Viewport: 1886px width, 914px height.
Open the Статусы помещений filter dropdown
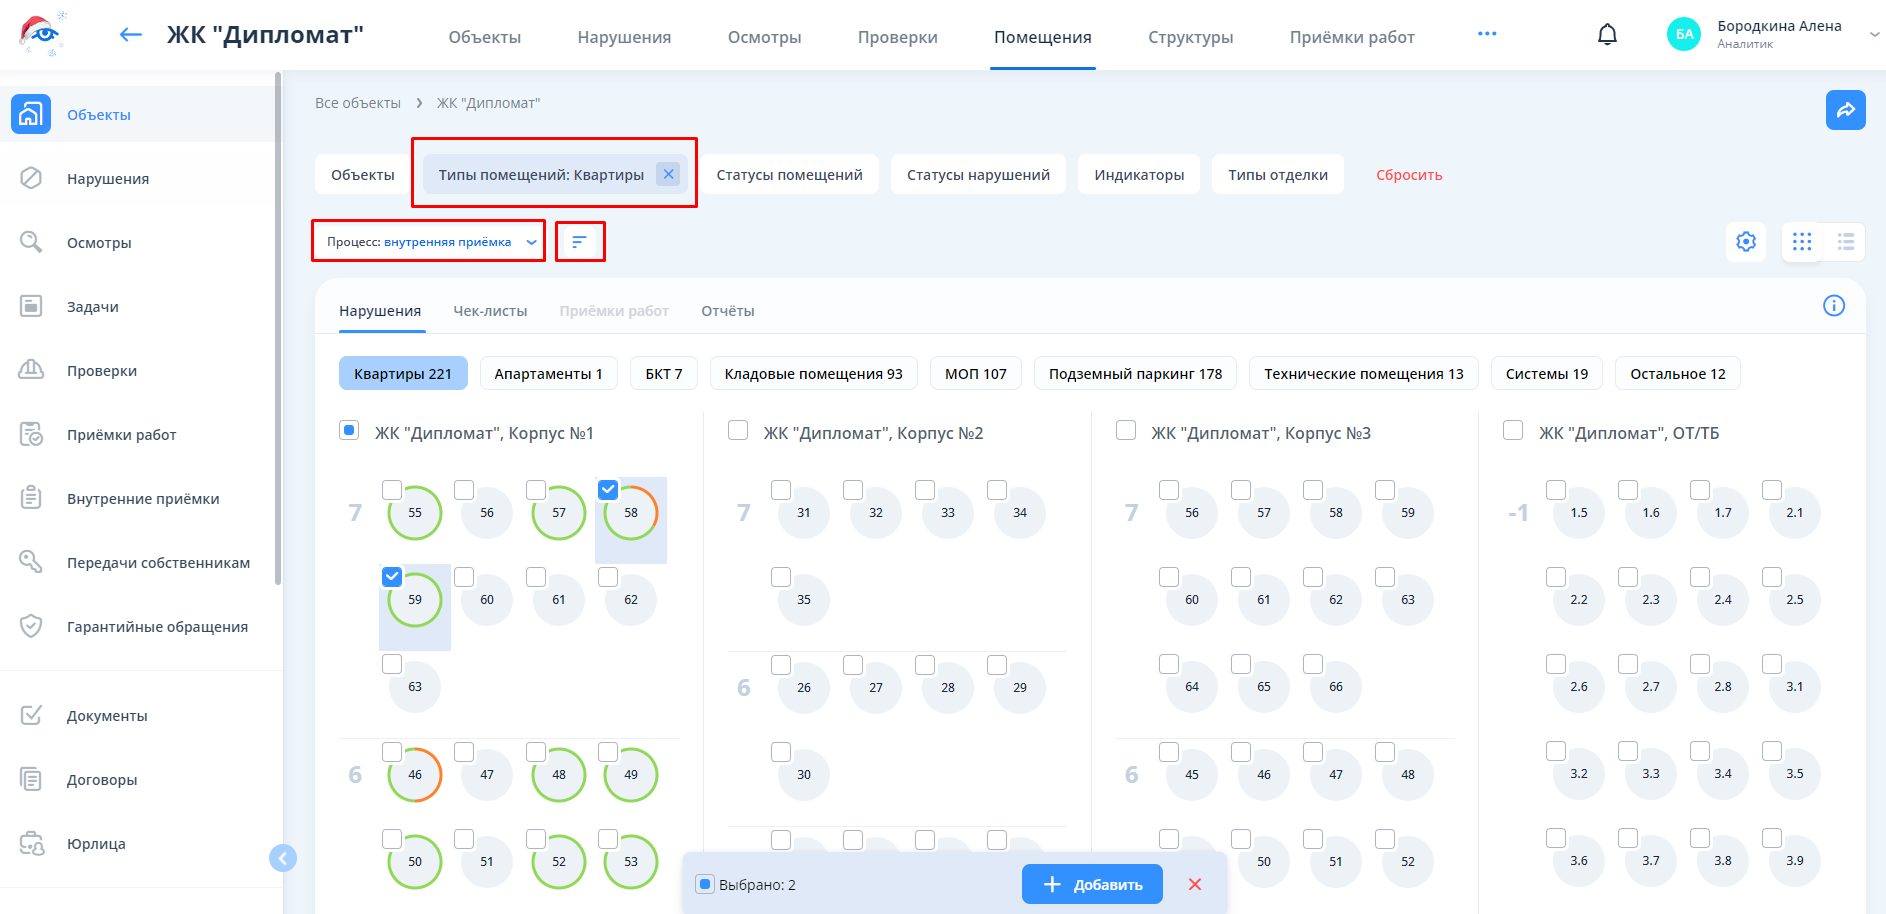(x=789, y=175)
